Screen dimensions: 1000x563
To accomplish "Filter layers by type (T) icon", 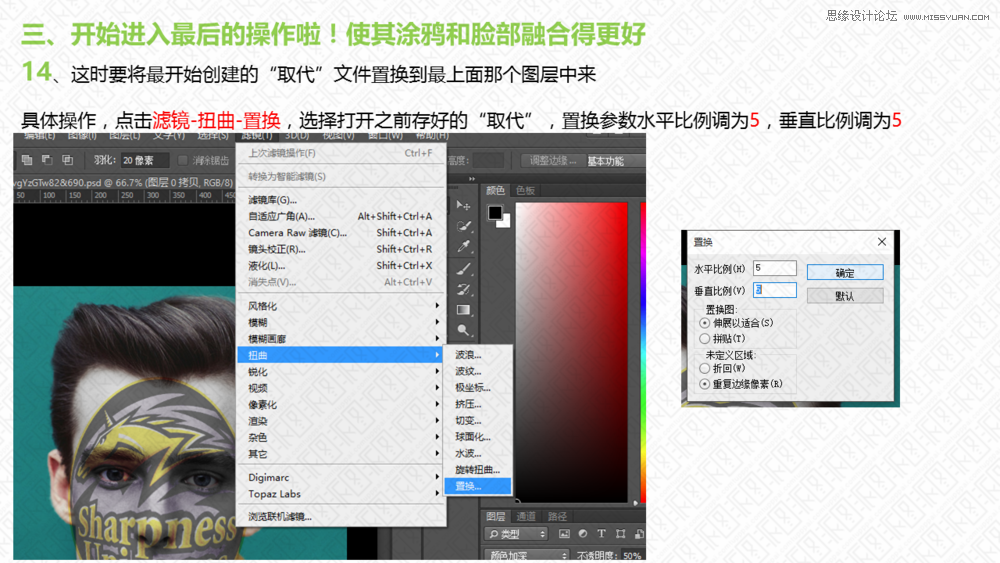I will (601, 534).
